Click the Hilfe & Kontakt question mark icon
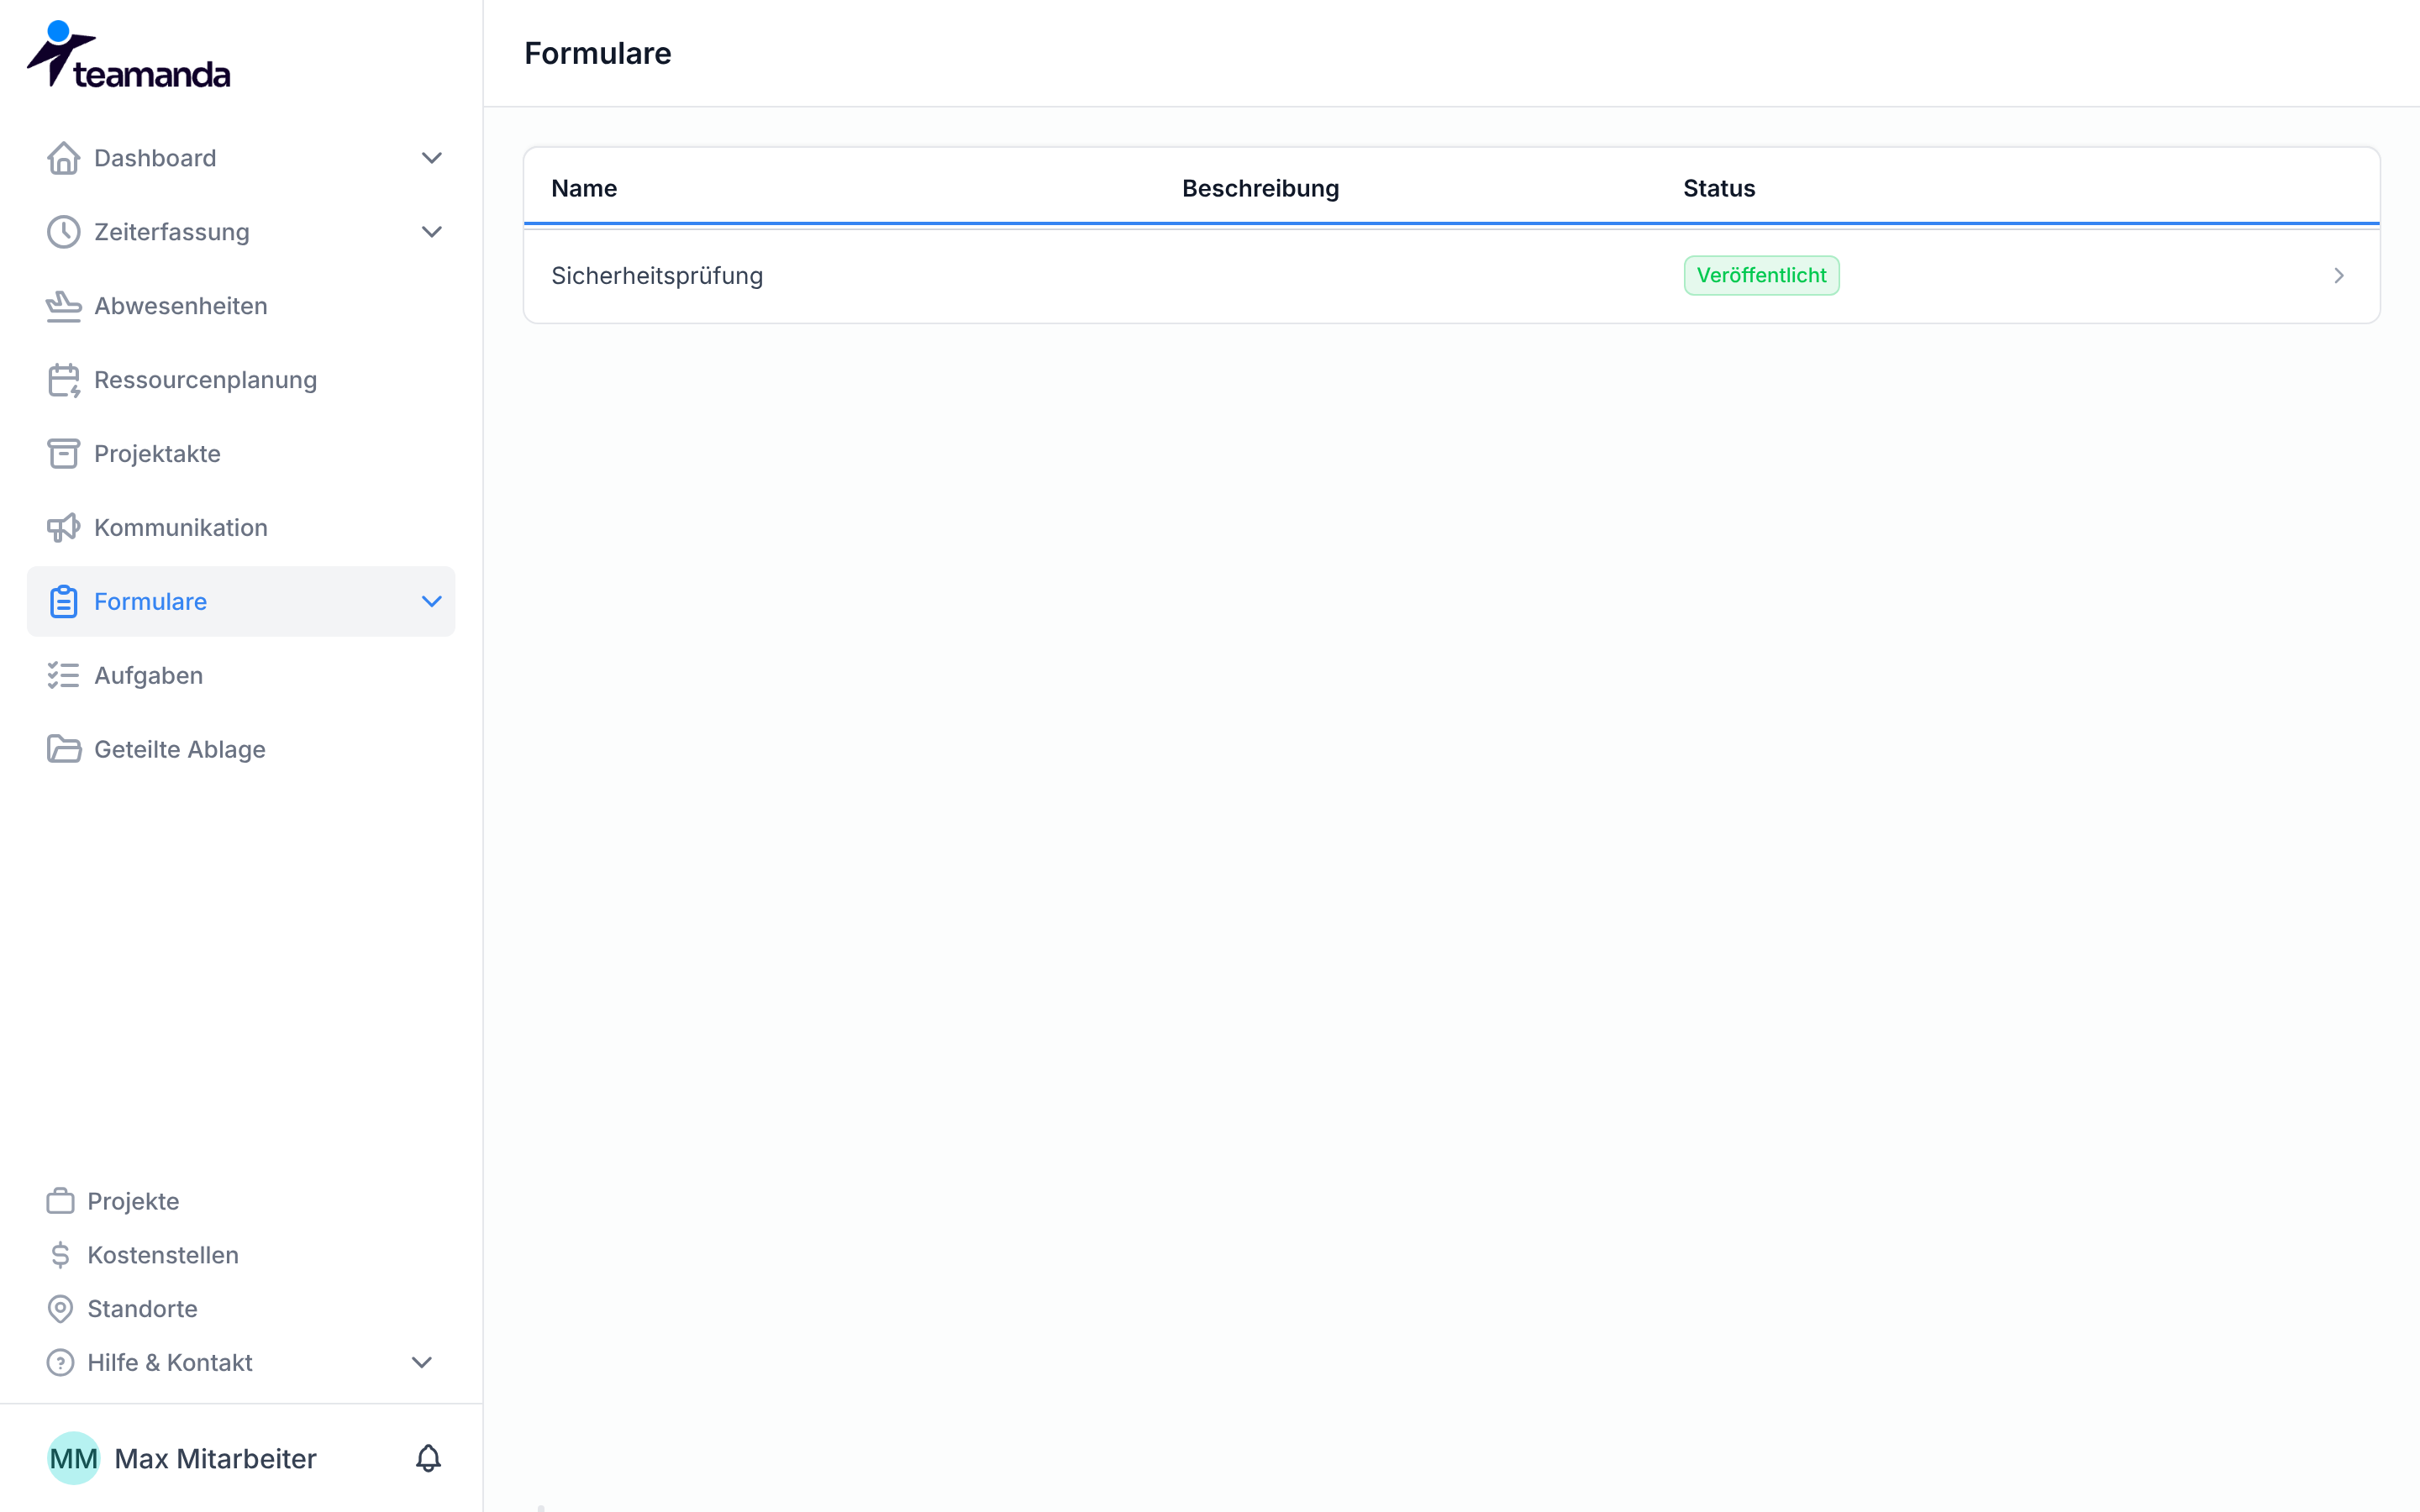 61,1363
